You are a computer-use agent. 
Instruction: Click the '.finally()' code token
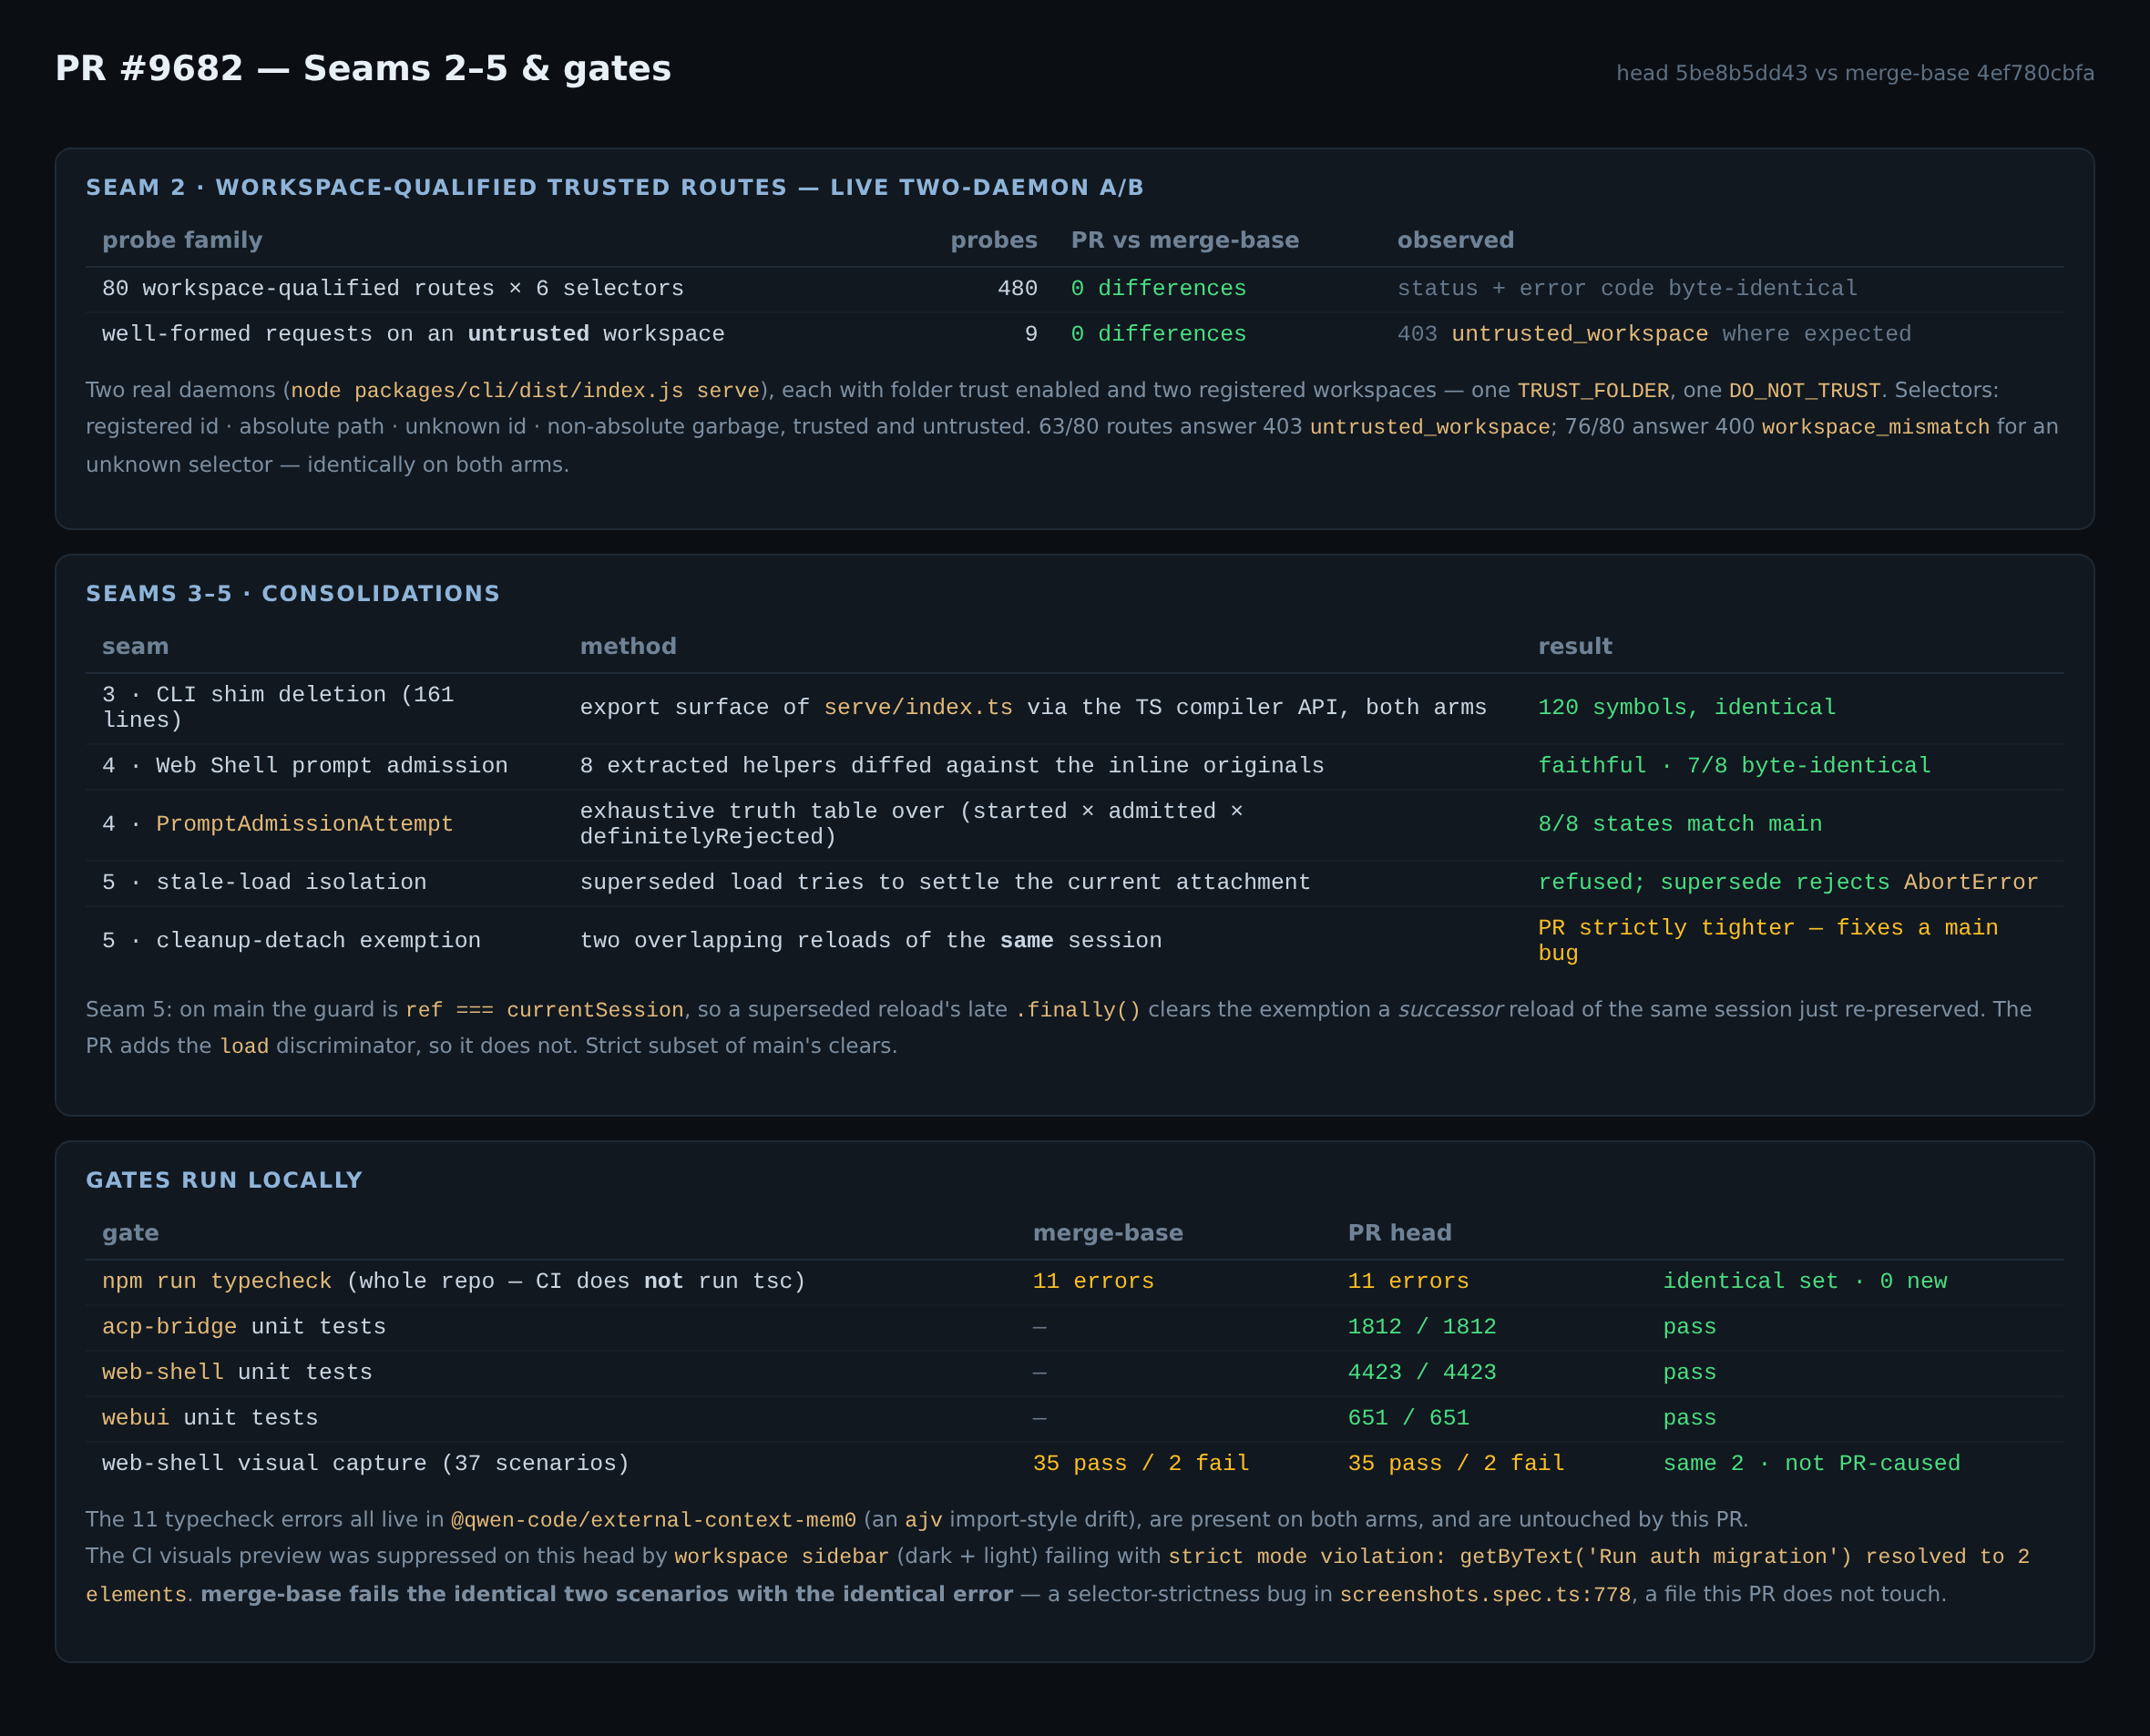tap(1078, 1010)
